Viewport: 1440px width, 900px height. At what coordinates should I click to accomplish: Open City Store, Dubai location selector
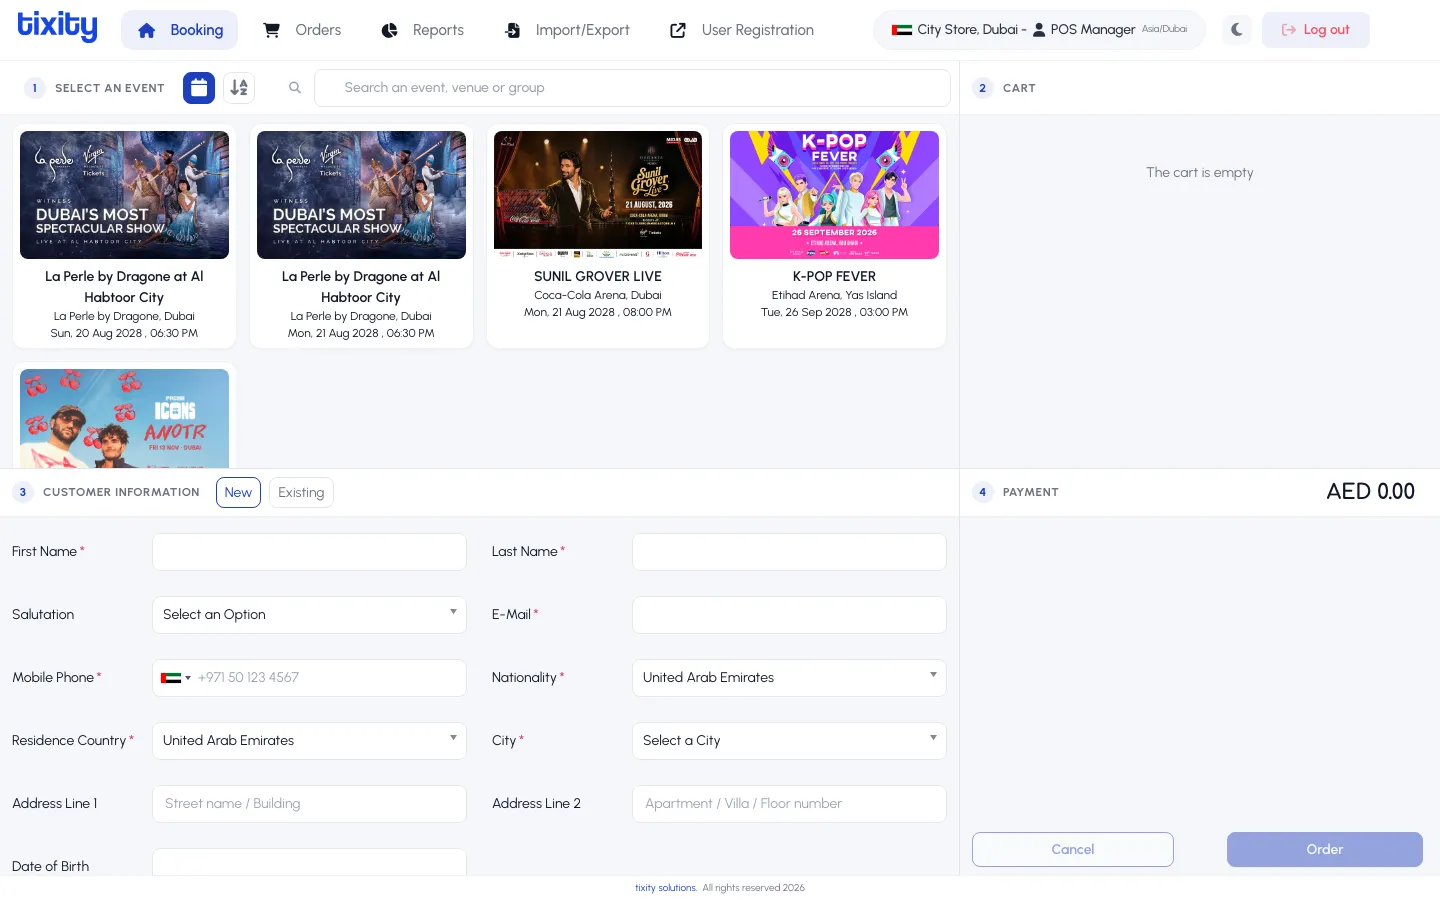click(1039, 30)
